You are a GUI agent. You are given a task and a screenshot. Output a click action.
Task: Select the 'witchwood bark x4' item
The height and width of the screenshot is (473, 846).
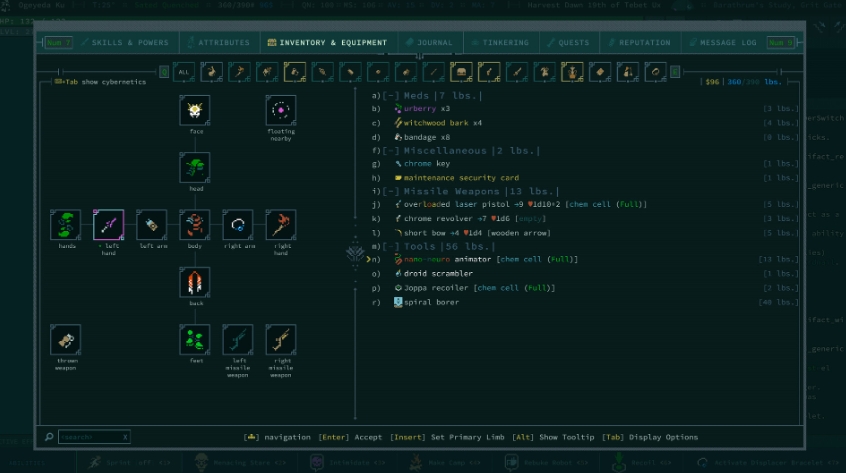(x=585, y=123)
